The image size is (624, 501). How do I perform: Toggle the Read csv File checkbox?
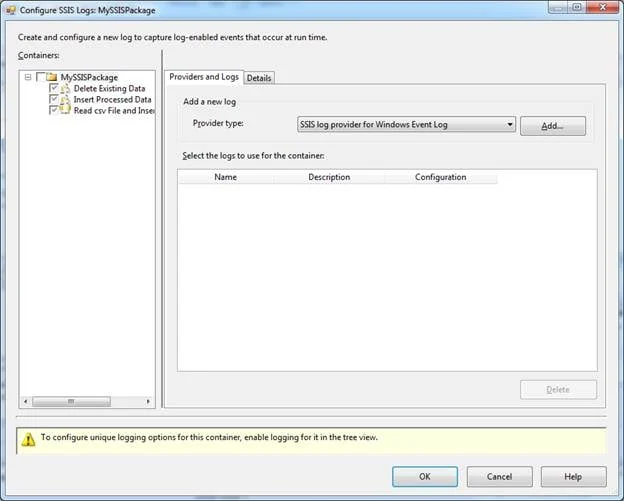(53, 109)
